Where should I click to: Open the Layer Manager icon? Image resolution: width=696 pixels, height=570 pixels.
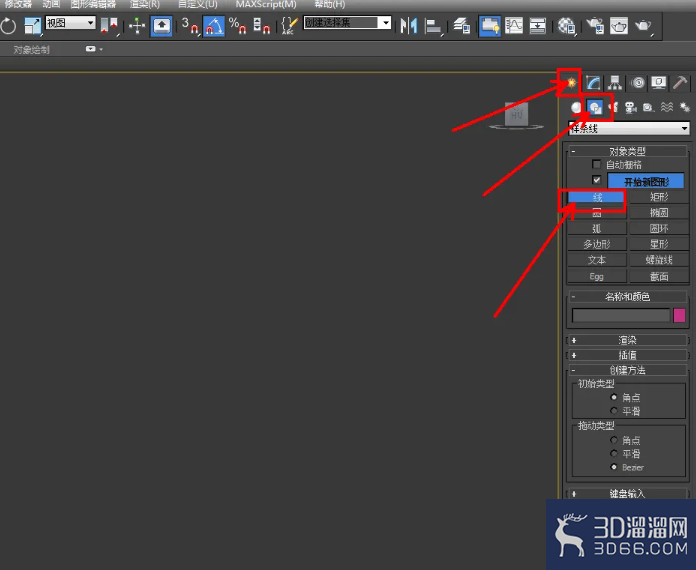pos(462,26)
